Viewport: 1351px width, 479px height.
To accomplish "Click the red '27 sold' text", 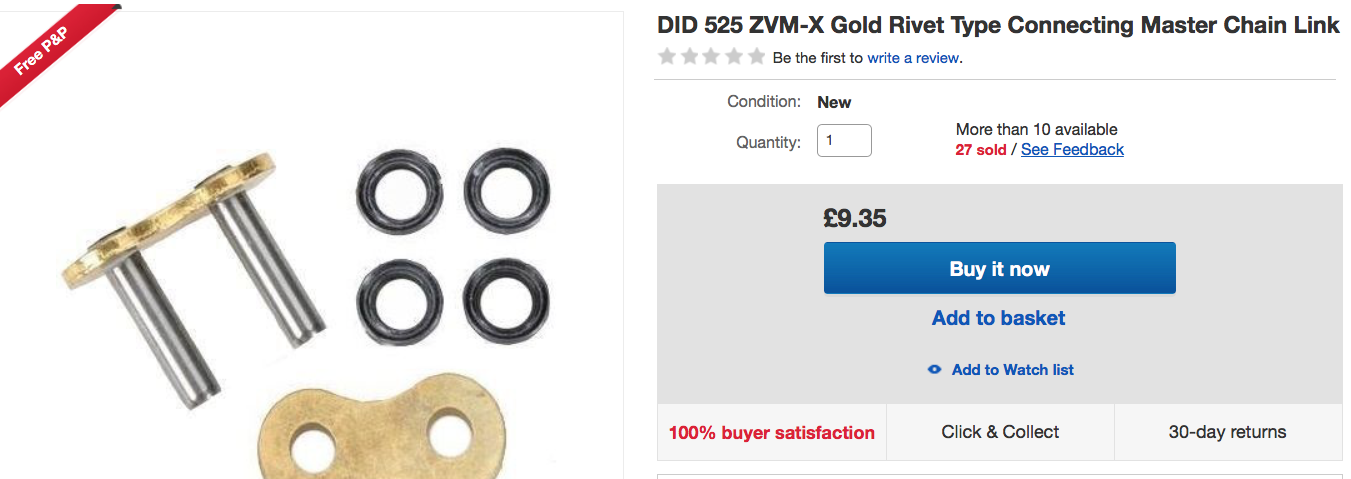I will click(x=980, y=150).
